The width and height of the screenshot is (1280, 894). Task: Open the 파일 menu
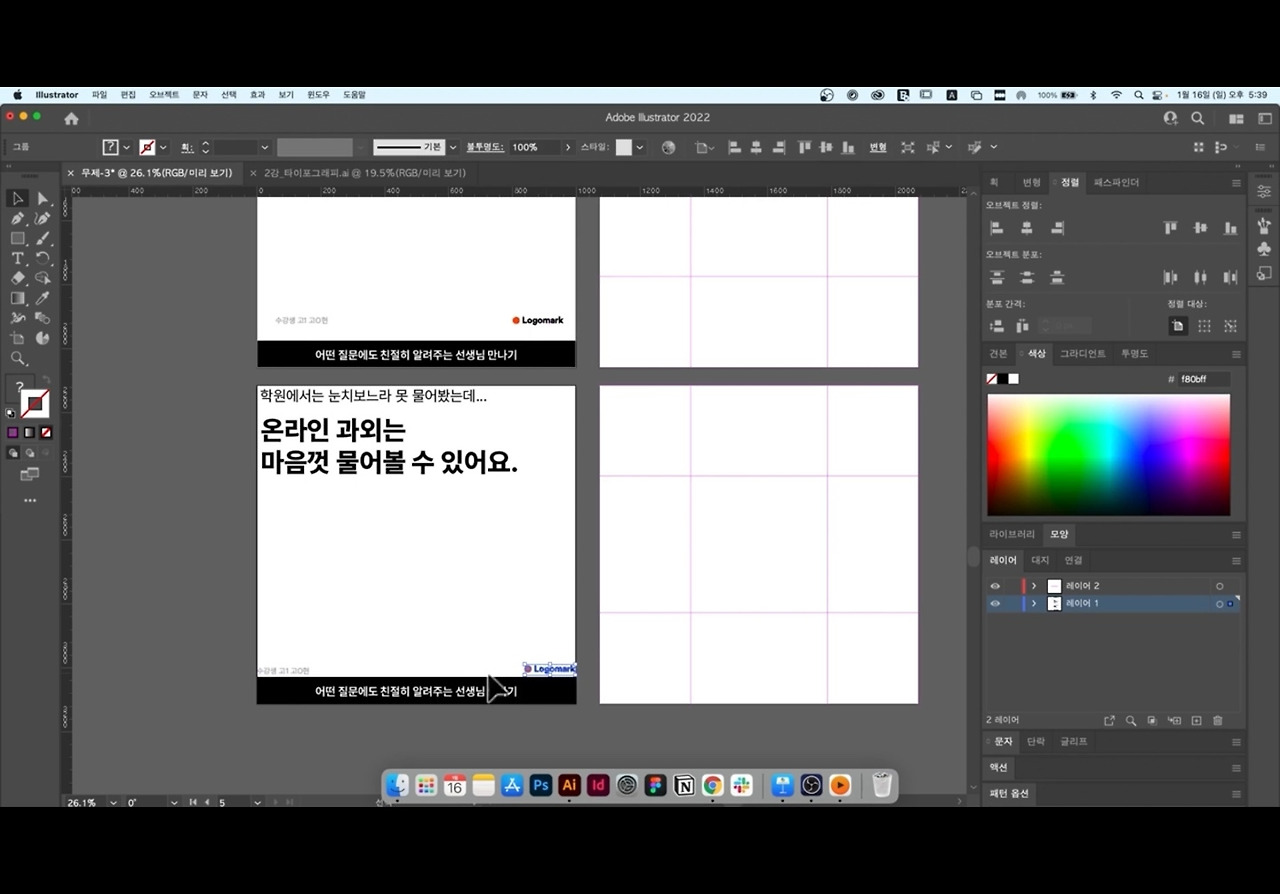pos(99,95)
